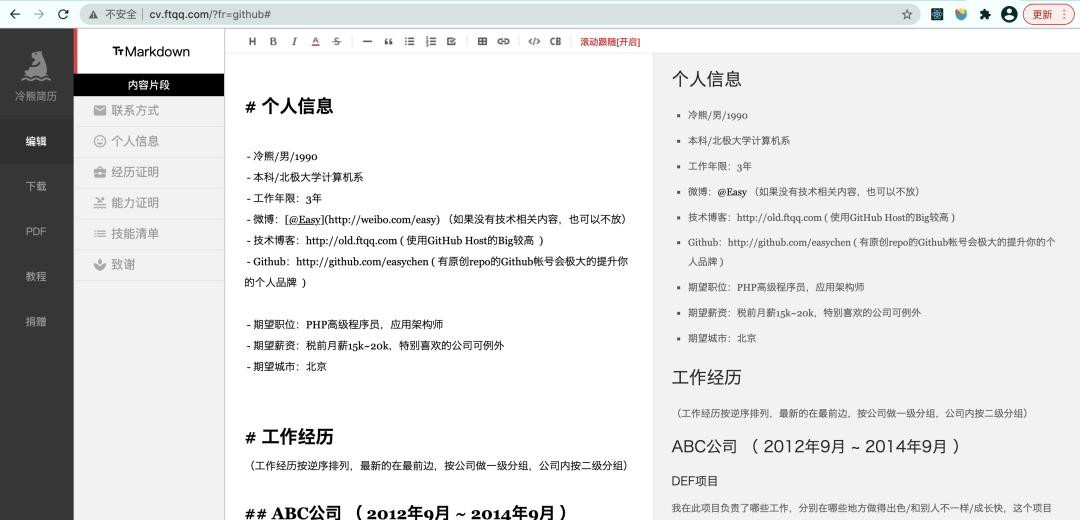Insert an ordered numbered list
1080x520 pixels.
point(430,41)
